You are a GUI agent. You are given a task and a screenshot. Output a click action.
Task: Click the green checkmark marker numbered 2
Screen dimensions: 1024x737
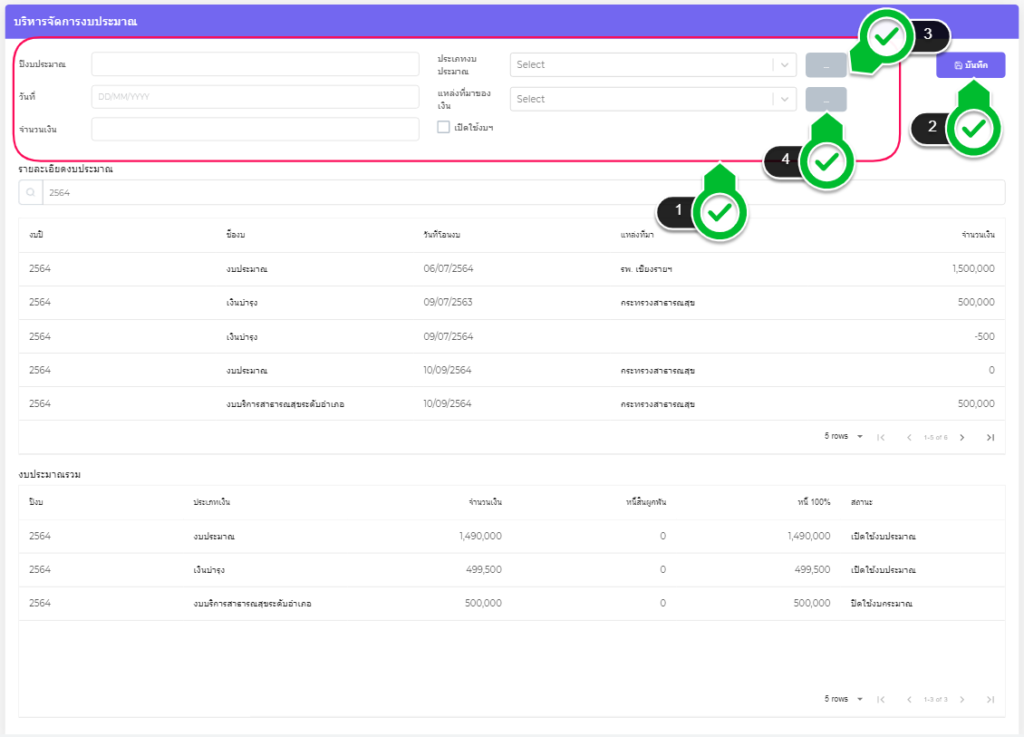tap(974, 127)
